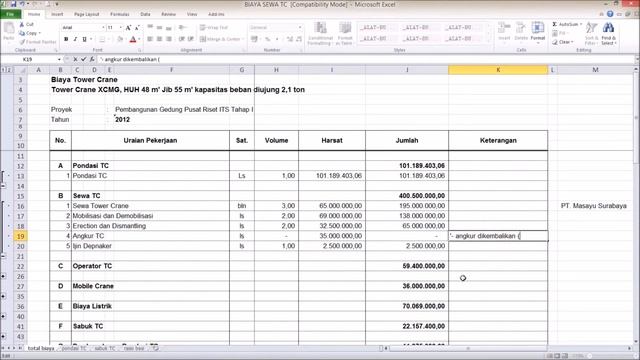Expand outline group at row 35
Viewport: 640px width, 360px height.
point(3,296)
